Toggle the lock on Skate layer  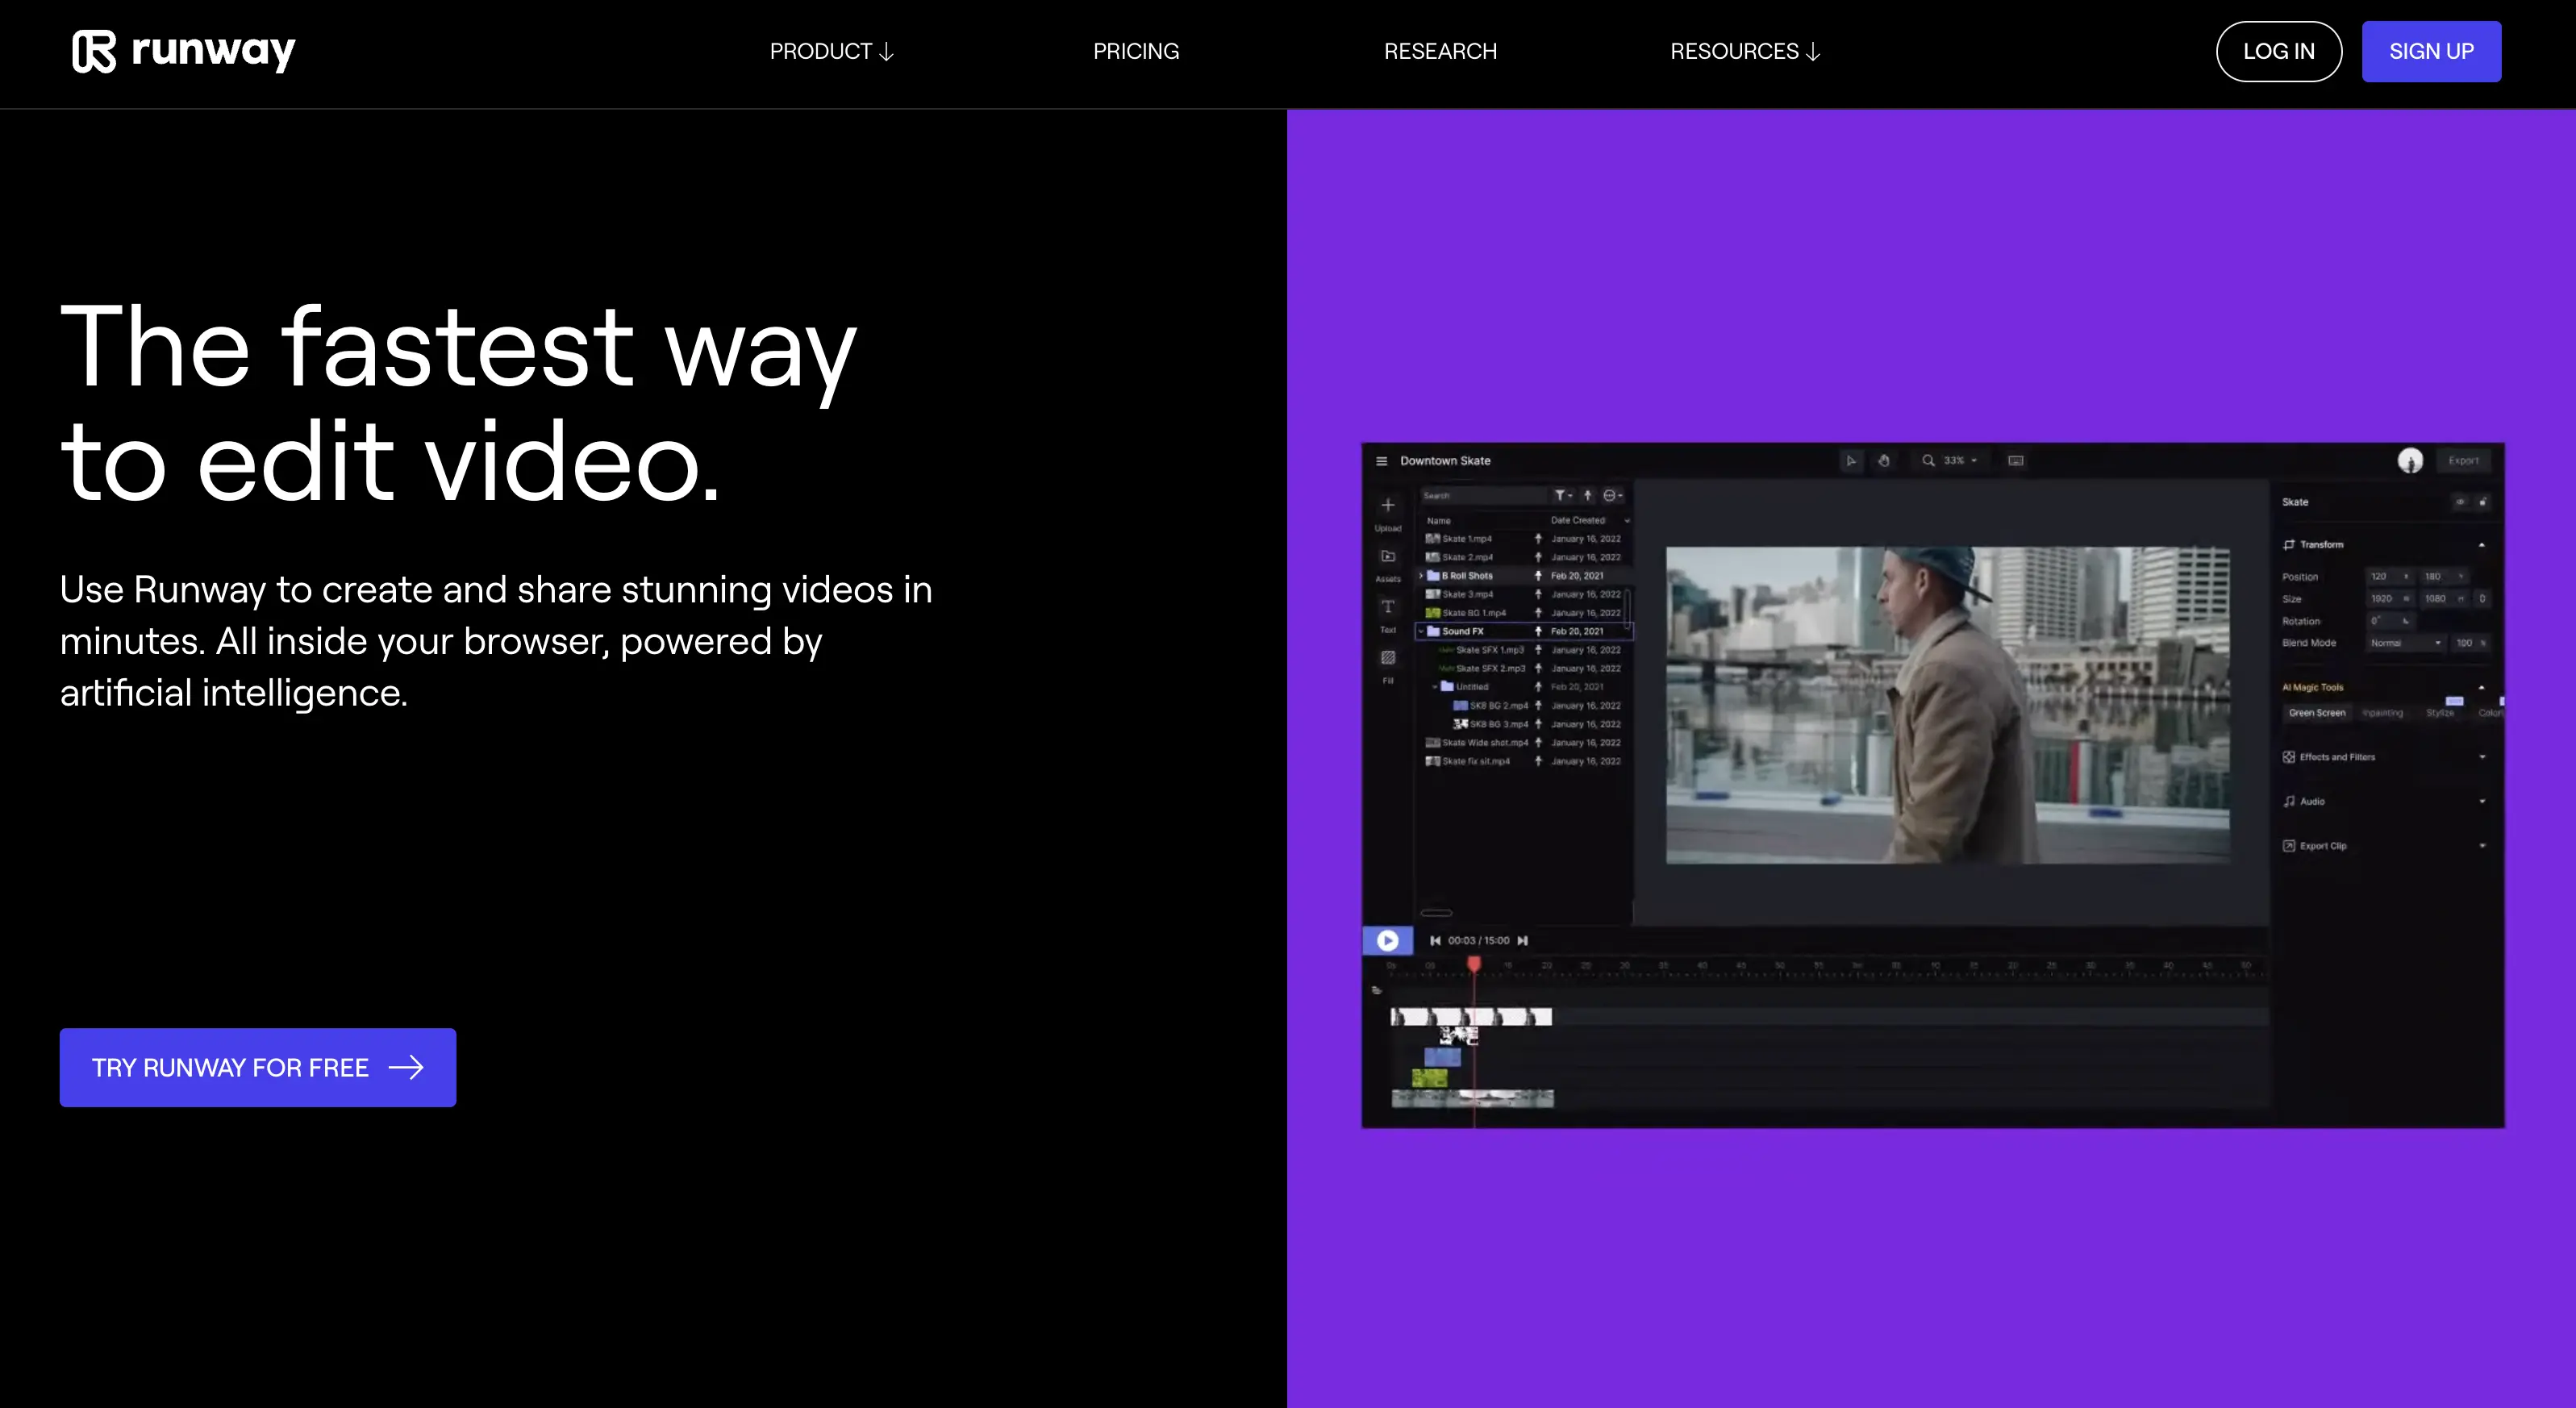click(x=2483, y=502)
